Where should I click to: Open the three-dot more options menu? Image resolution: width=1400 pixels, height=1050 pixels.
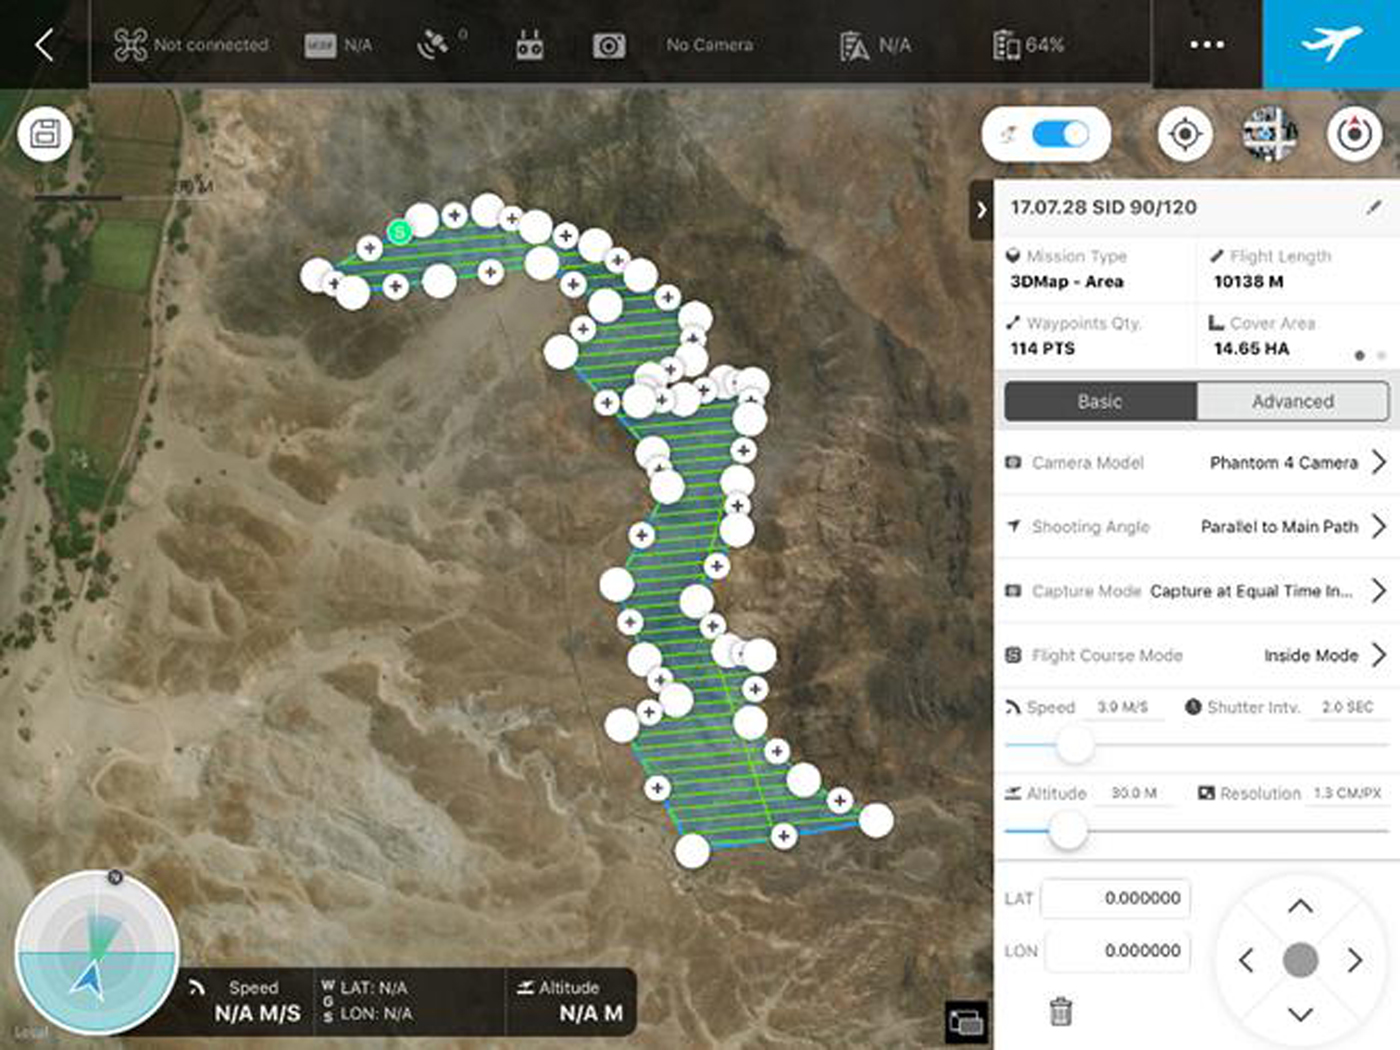coord(1206,44)
